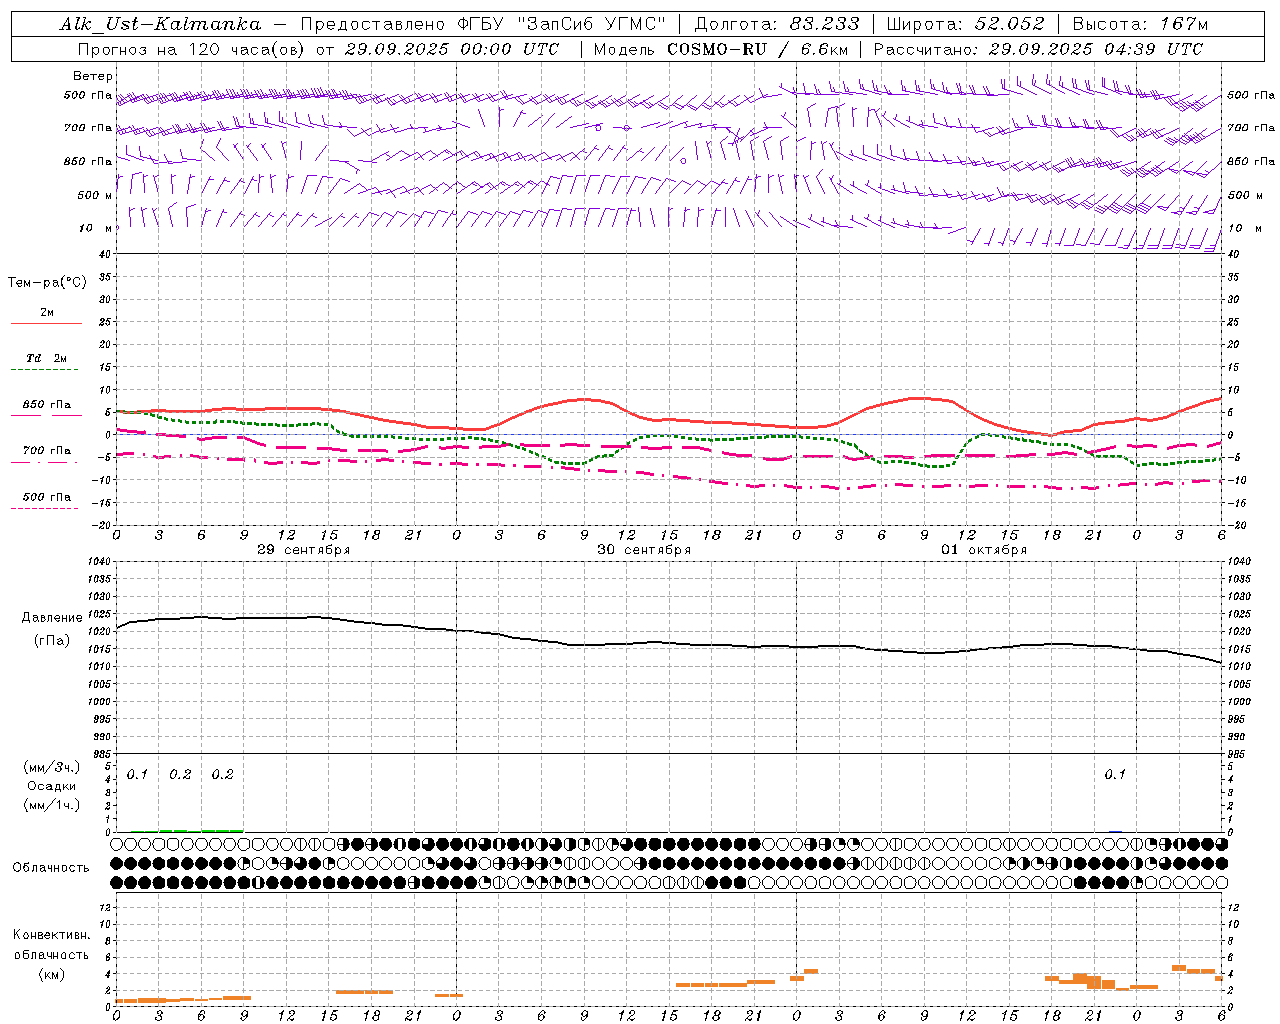Image resolution: width=1280 pixels, height=1024 pixels.
Task: Select the 'Широта: 52.052' latitude value
Action: [965, 24]
